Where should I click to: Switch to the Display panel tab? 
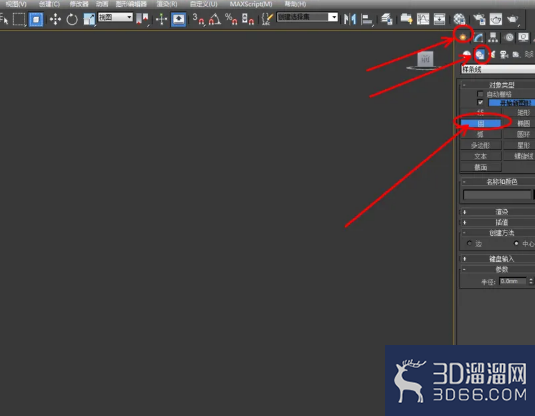(523, 37)
